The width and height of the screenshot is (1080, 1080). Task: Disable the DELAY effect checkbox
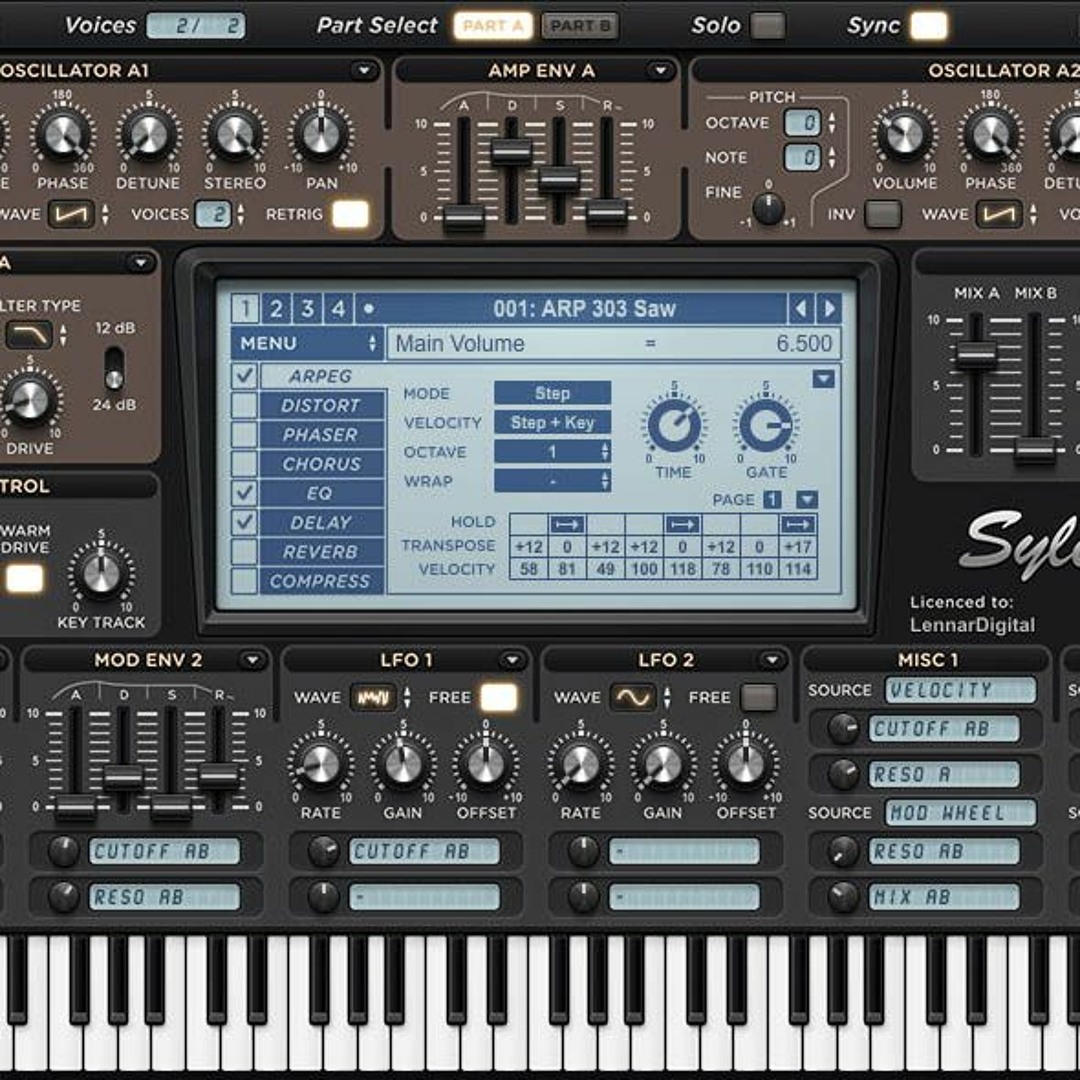click(244, 523)
